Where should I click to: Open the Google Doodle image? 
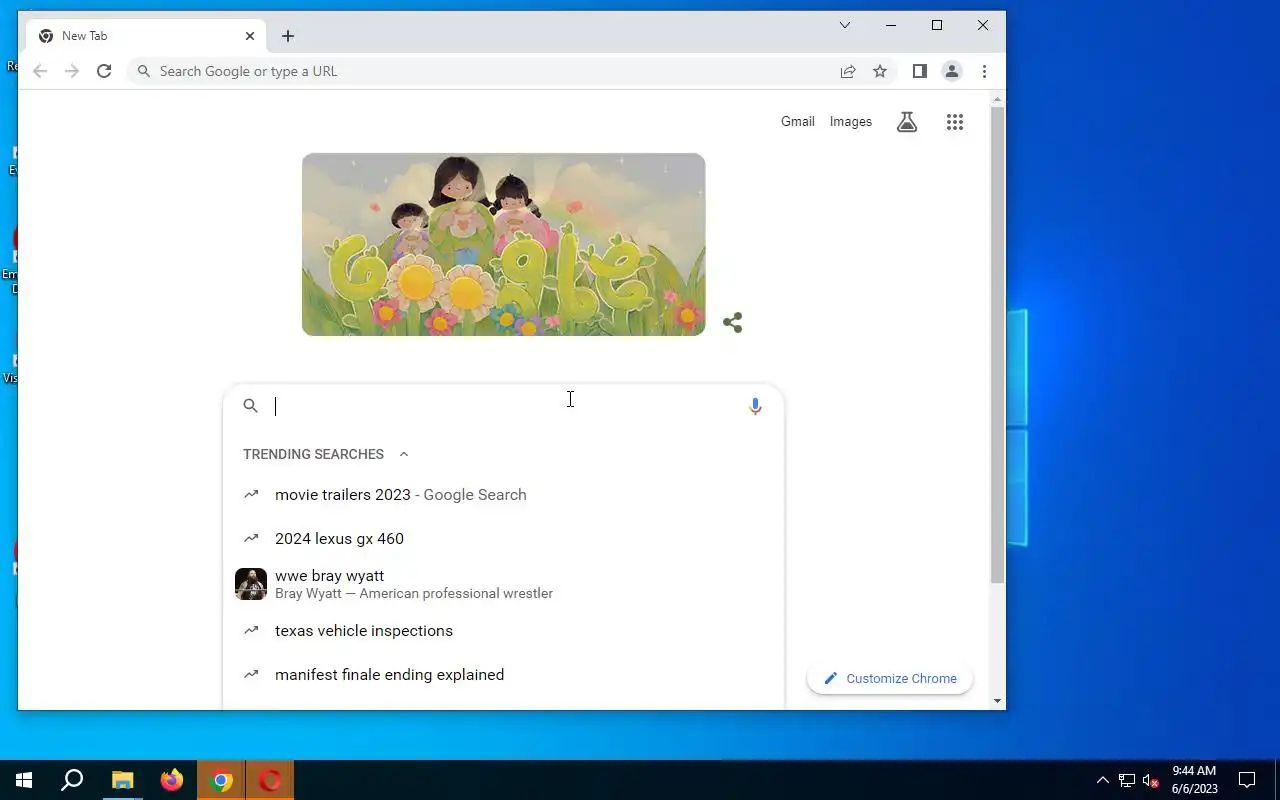504,244
